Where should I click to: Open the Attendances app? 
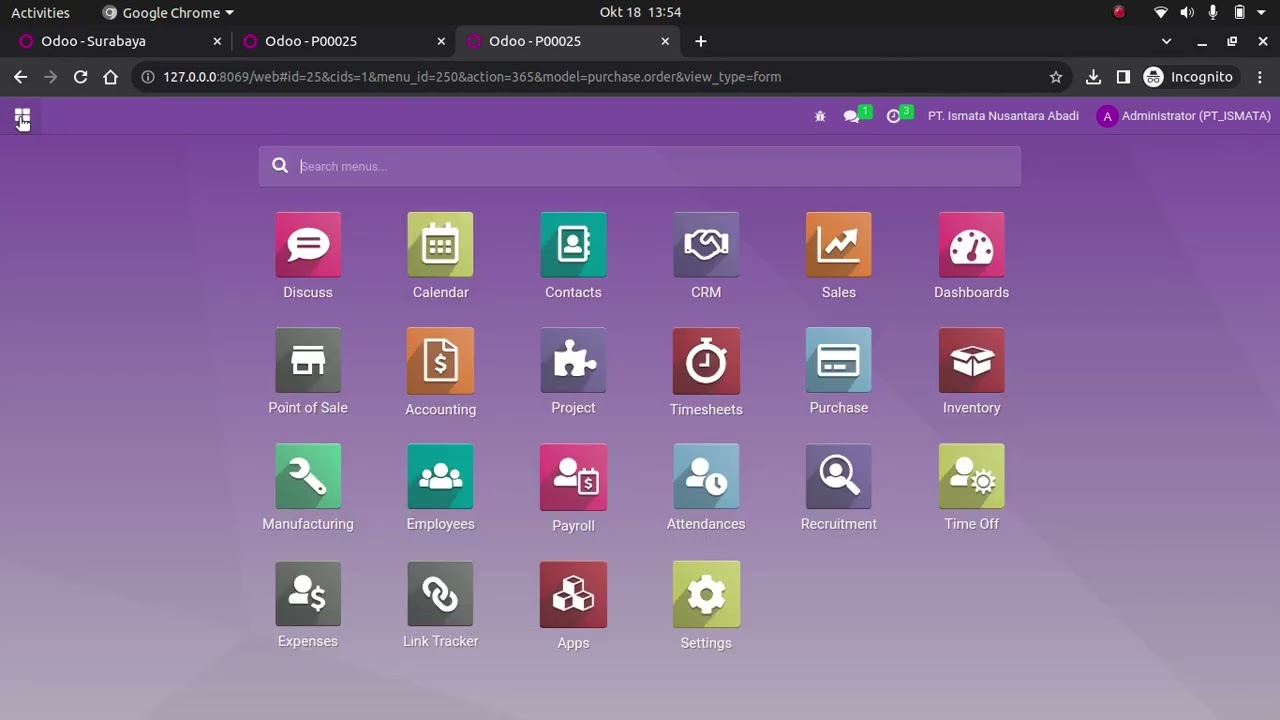pyautogui.click(x=706, y=488)
